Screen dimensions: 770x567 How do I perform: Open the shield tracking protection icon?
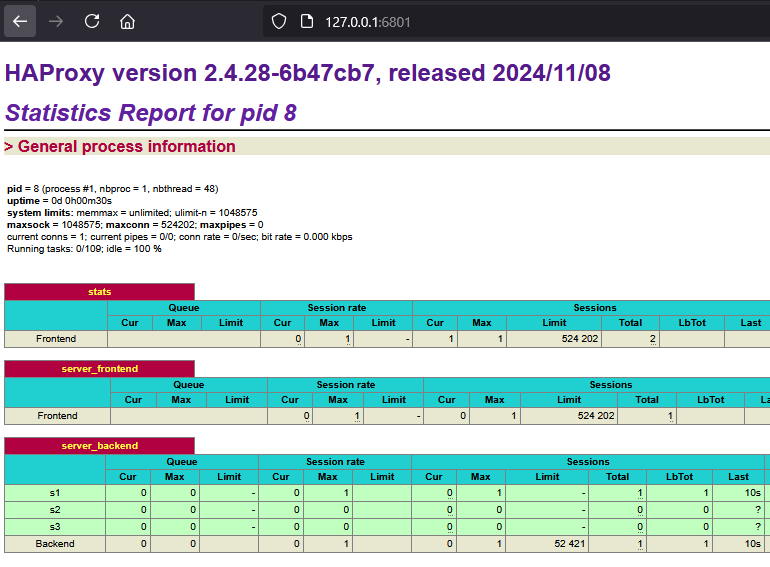[279, 22]
